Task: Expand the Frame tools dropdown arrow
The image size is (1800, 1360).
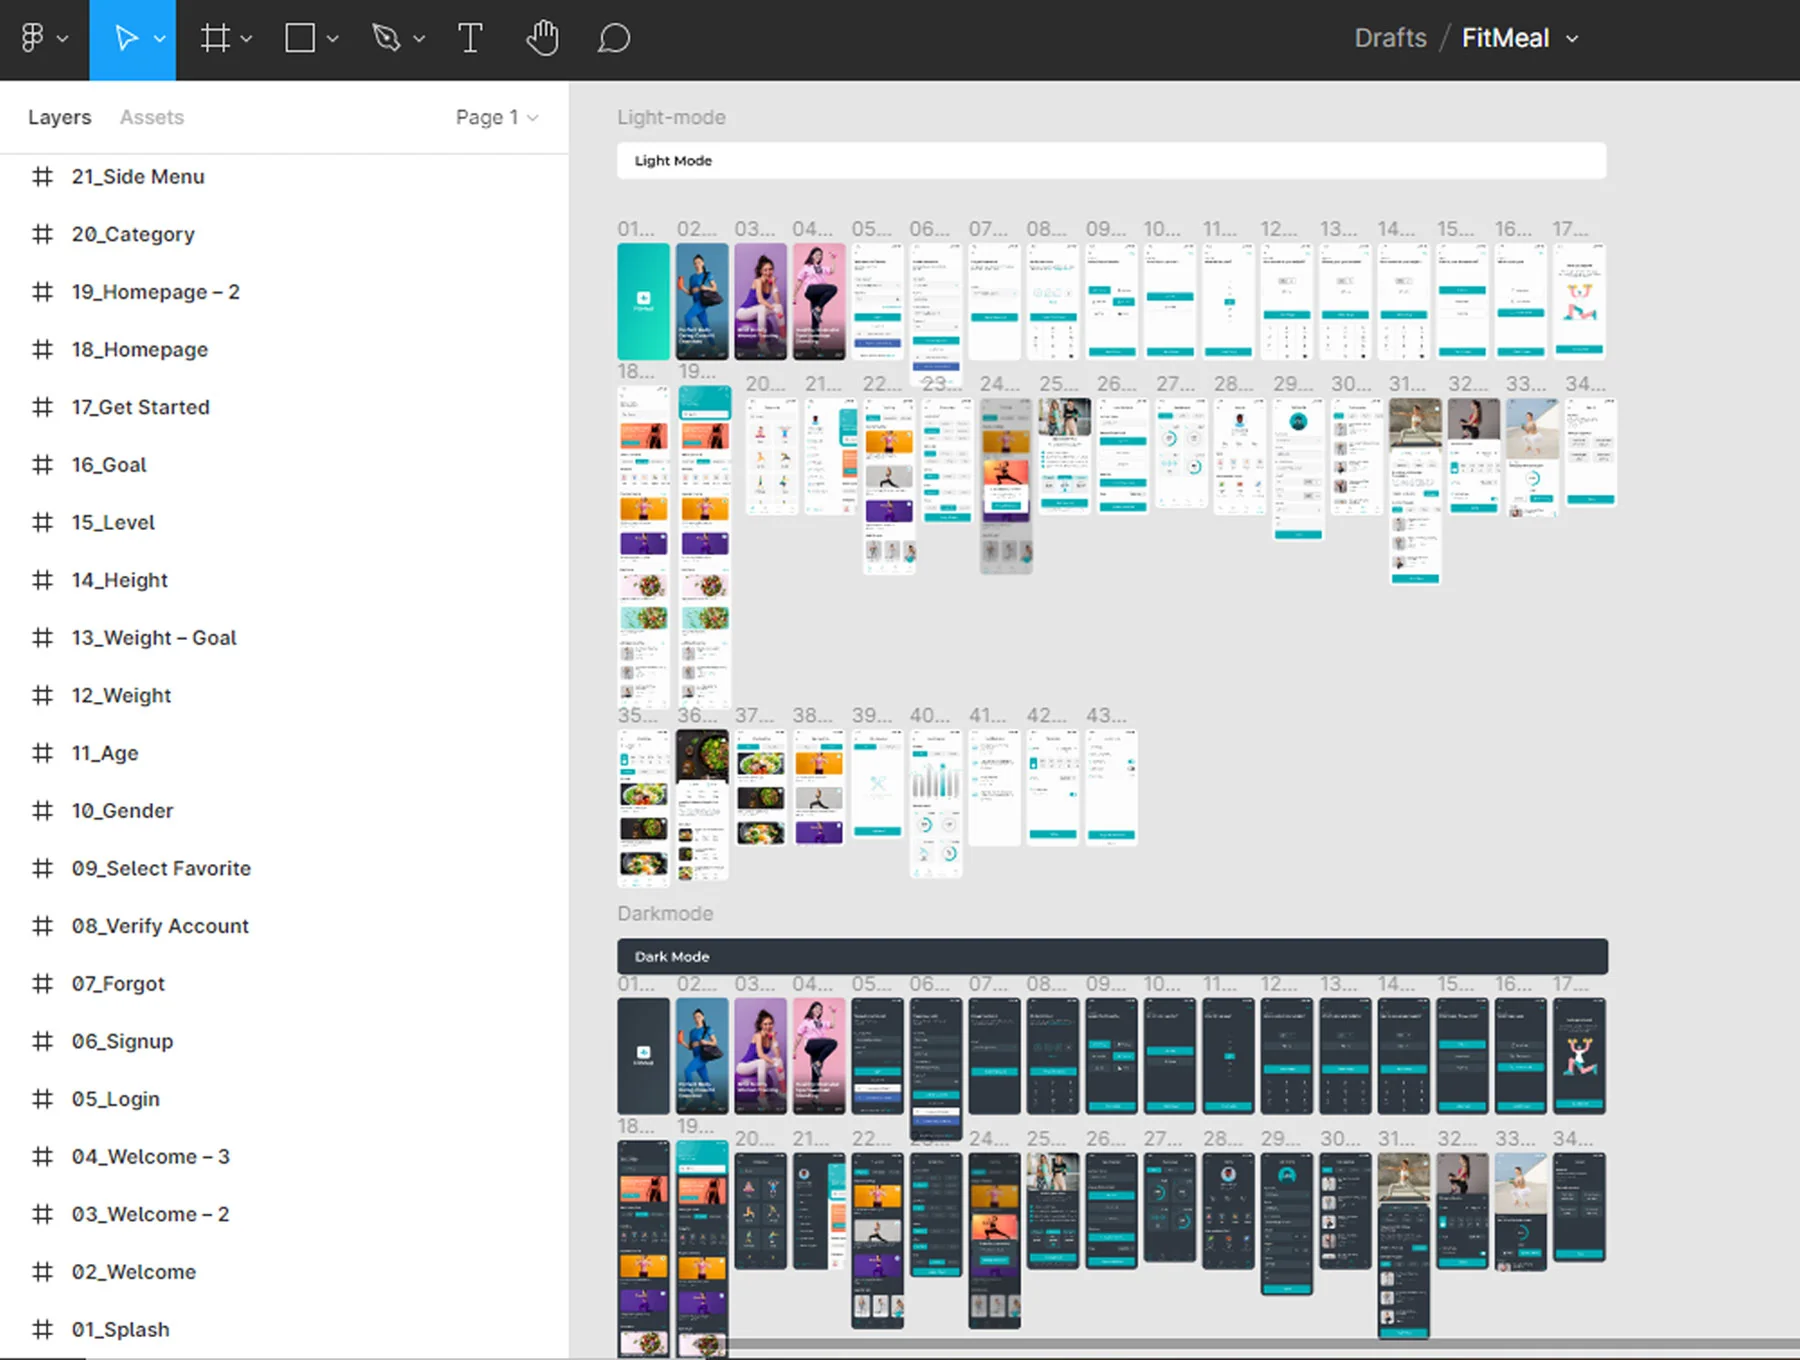Action: tap(246, 39)
